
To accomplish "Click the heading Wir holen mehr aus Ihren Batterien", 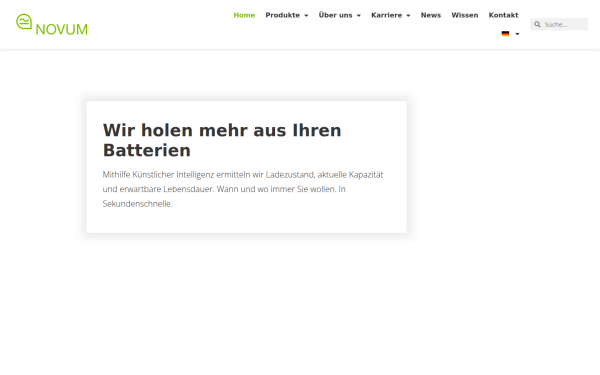I will point(222,140).
